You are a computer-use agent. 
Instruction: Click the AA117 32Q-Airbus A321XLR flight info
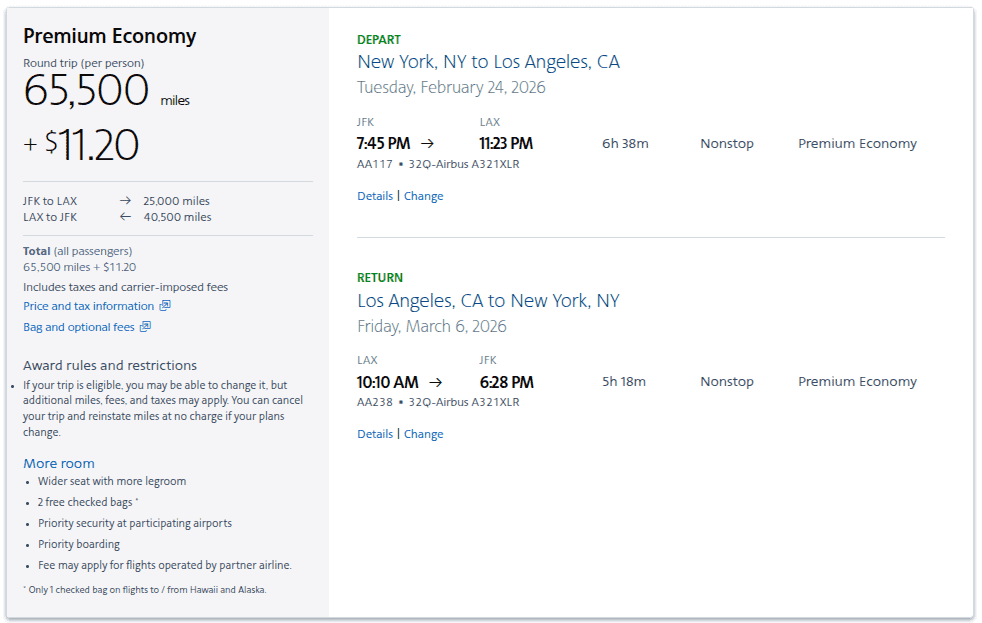click(x=438, y=164)
